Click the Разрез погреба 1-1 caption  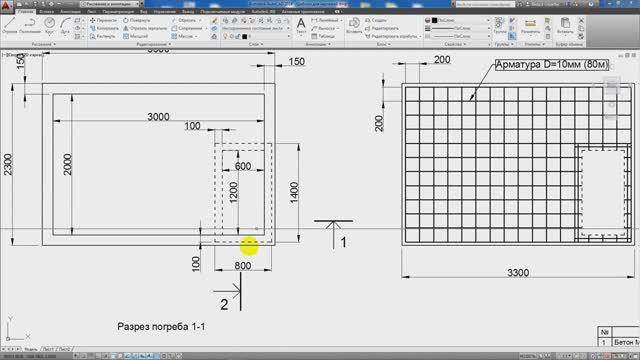[161, 327]
